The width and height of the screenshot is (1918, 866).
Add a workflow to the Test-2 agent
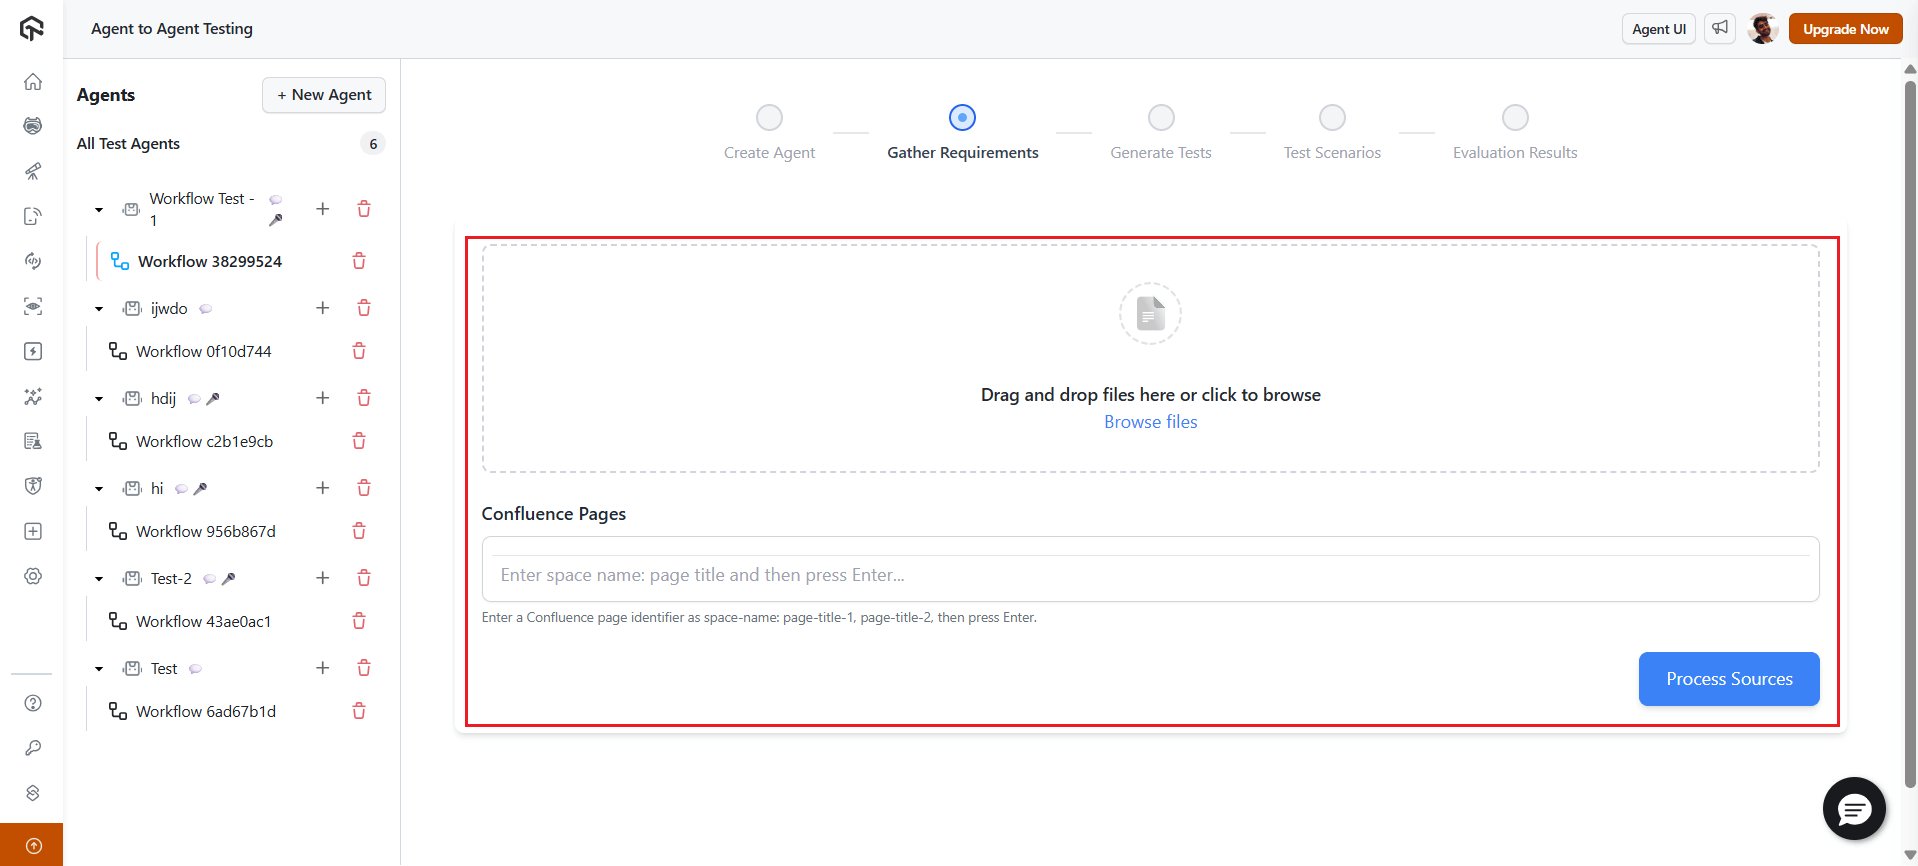322,578
